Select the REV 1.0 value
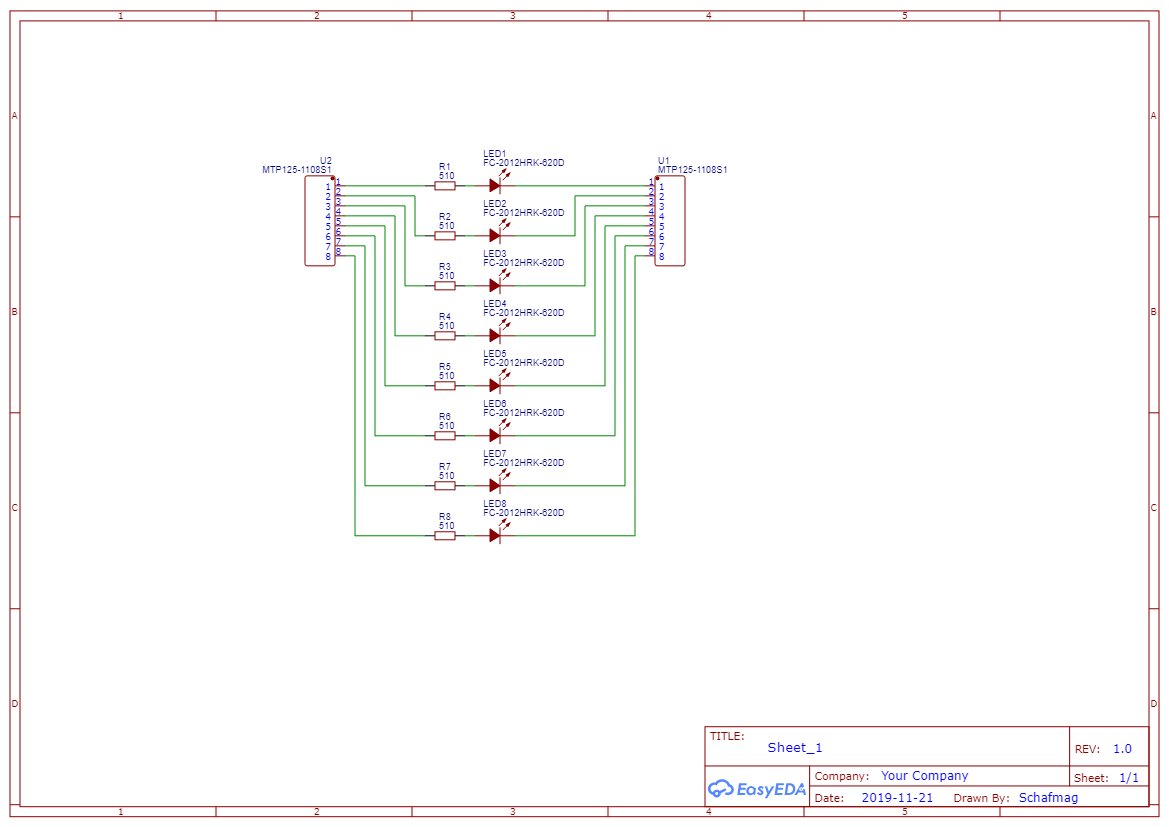The height and width of the screenshot is (827, 1169). click(x=1122, y=749)
